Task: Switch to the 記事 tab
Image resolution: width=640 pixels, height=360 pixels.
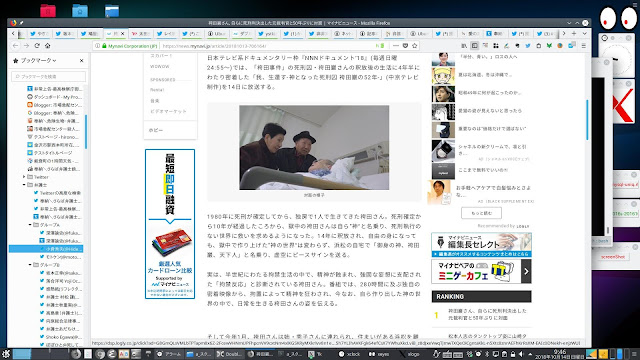Action: pos(369,33)
